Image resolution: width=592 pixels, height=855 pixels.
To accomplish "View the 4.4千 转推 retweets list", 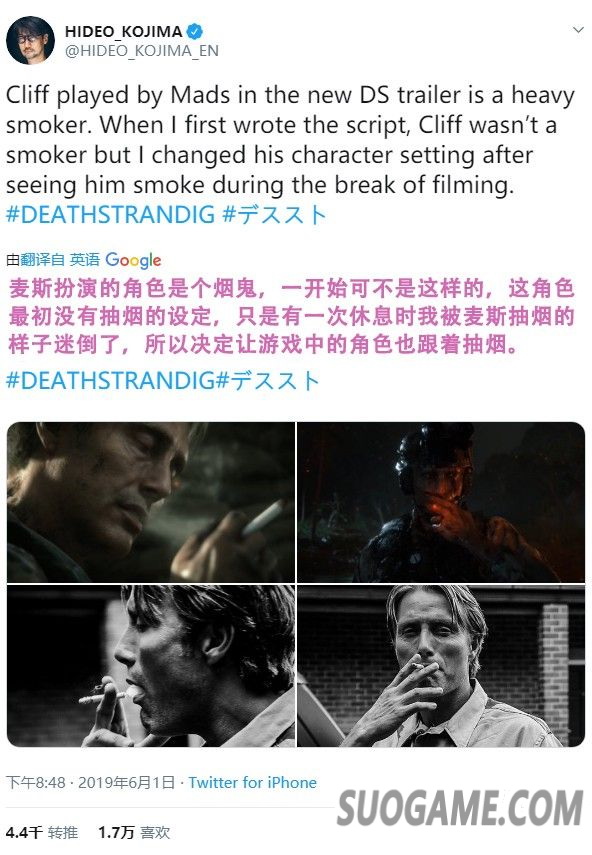I will 42,833.
